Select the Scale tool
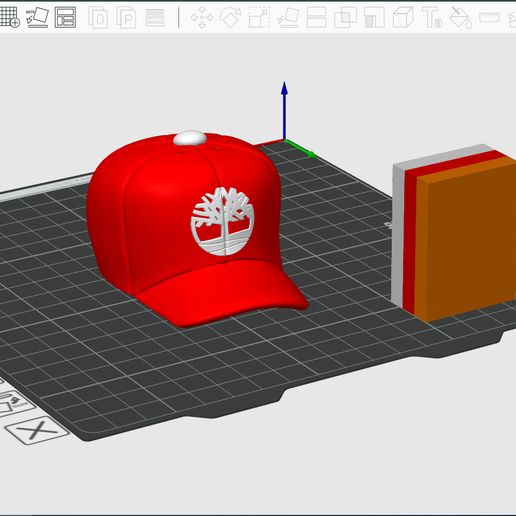 pyautogui.click(x=259, y=17)
